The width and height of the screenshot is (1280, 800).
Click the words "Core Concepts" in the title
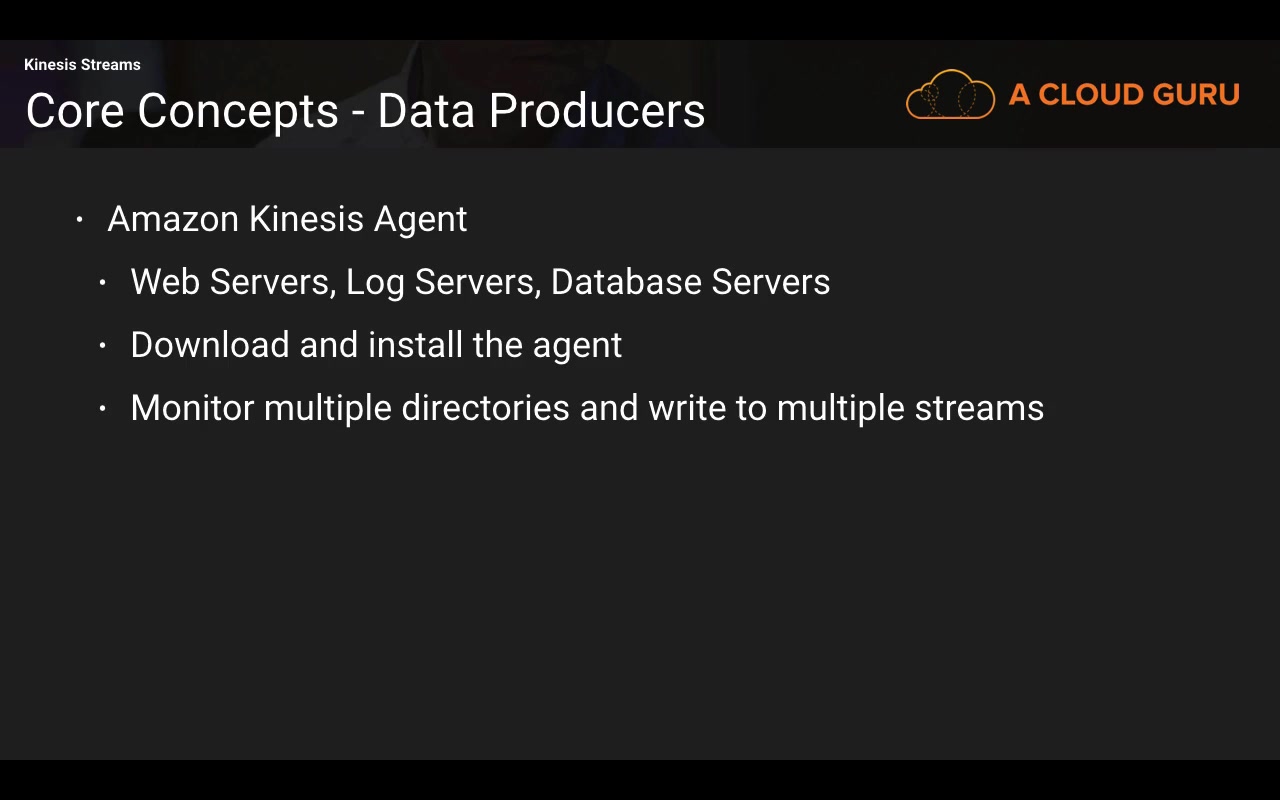click(x=182, y=111)
